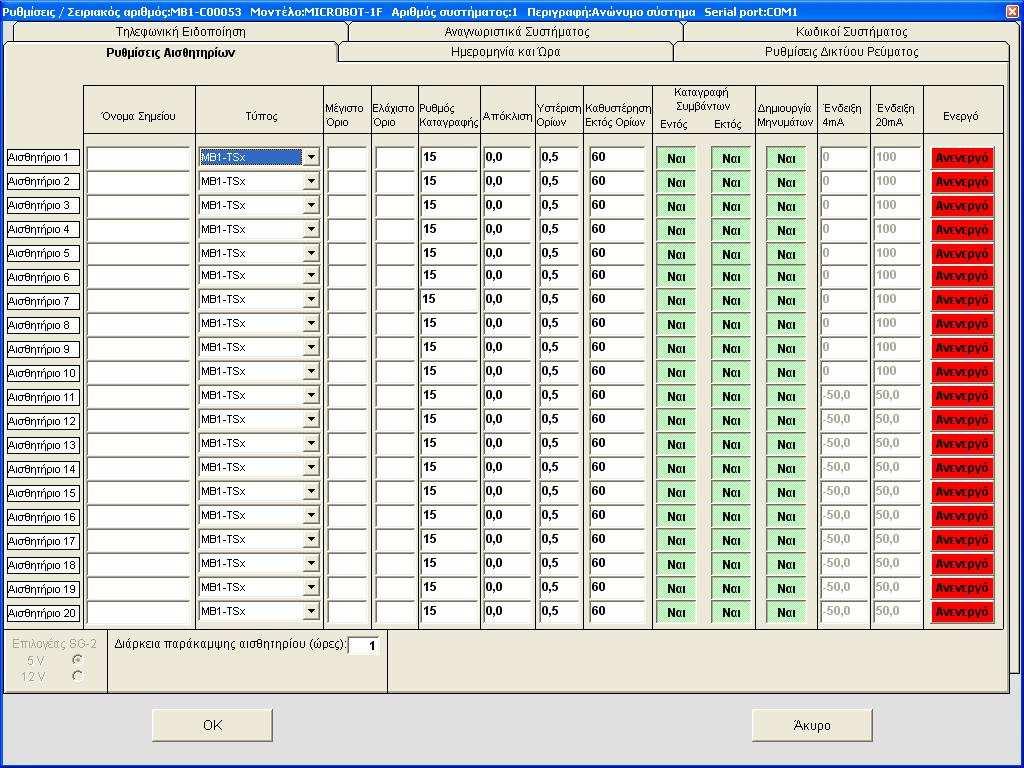This screenshot has width=1024, height=768.
Task: Switch to Αναγνωριστικά Συστήματος tab
Action: 517,31
